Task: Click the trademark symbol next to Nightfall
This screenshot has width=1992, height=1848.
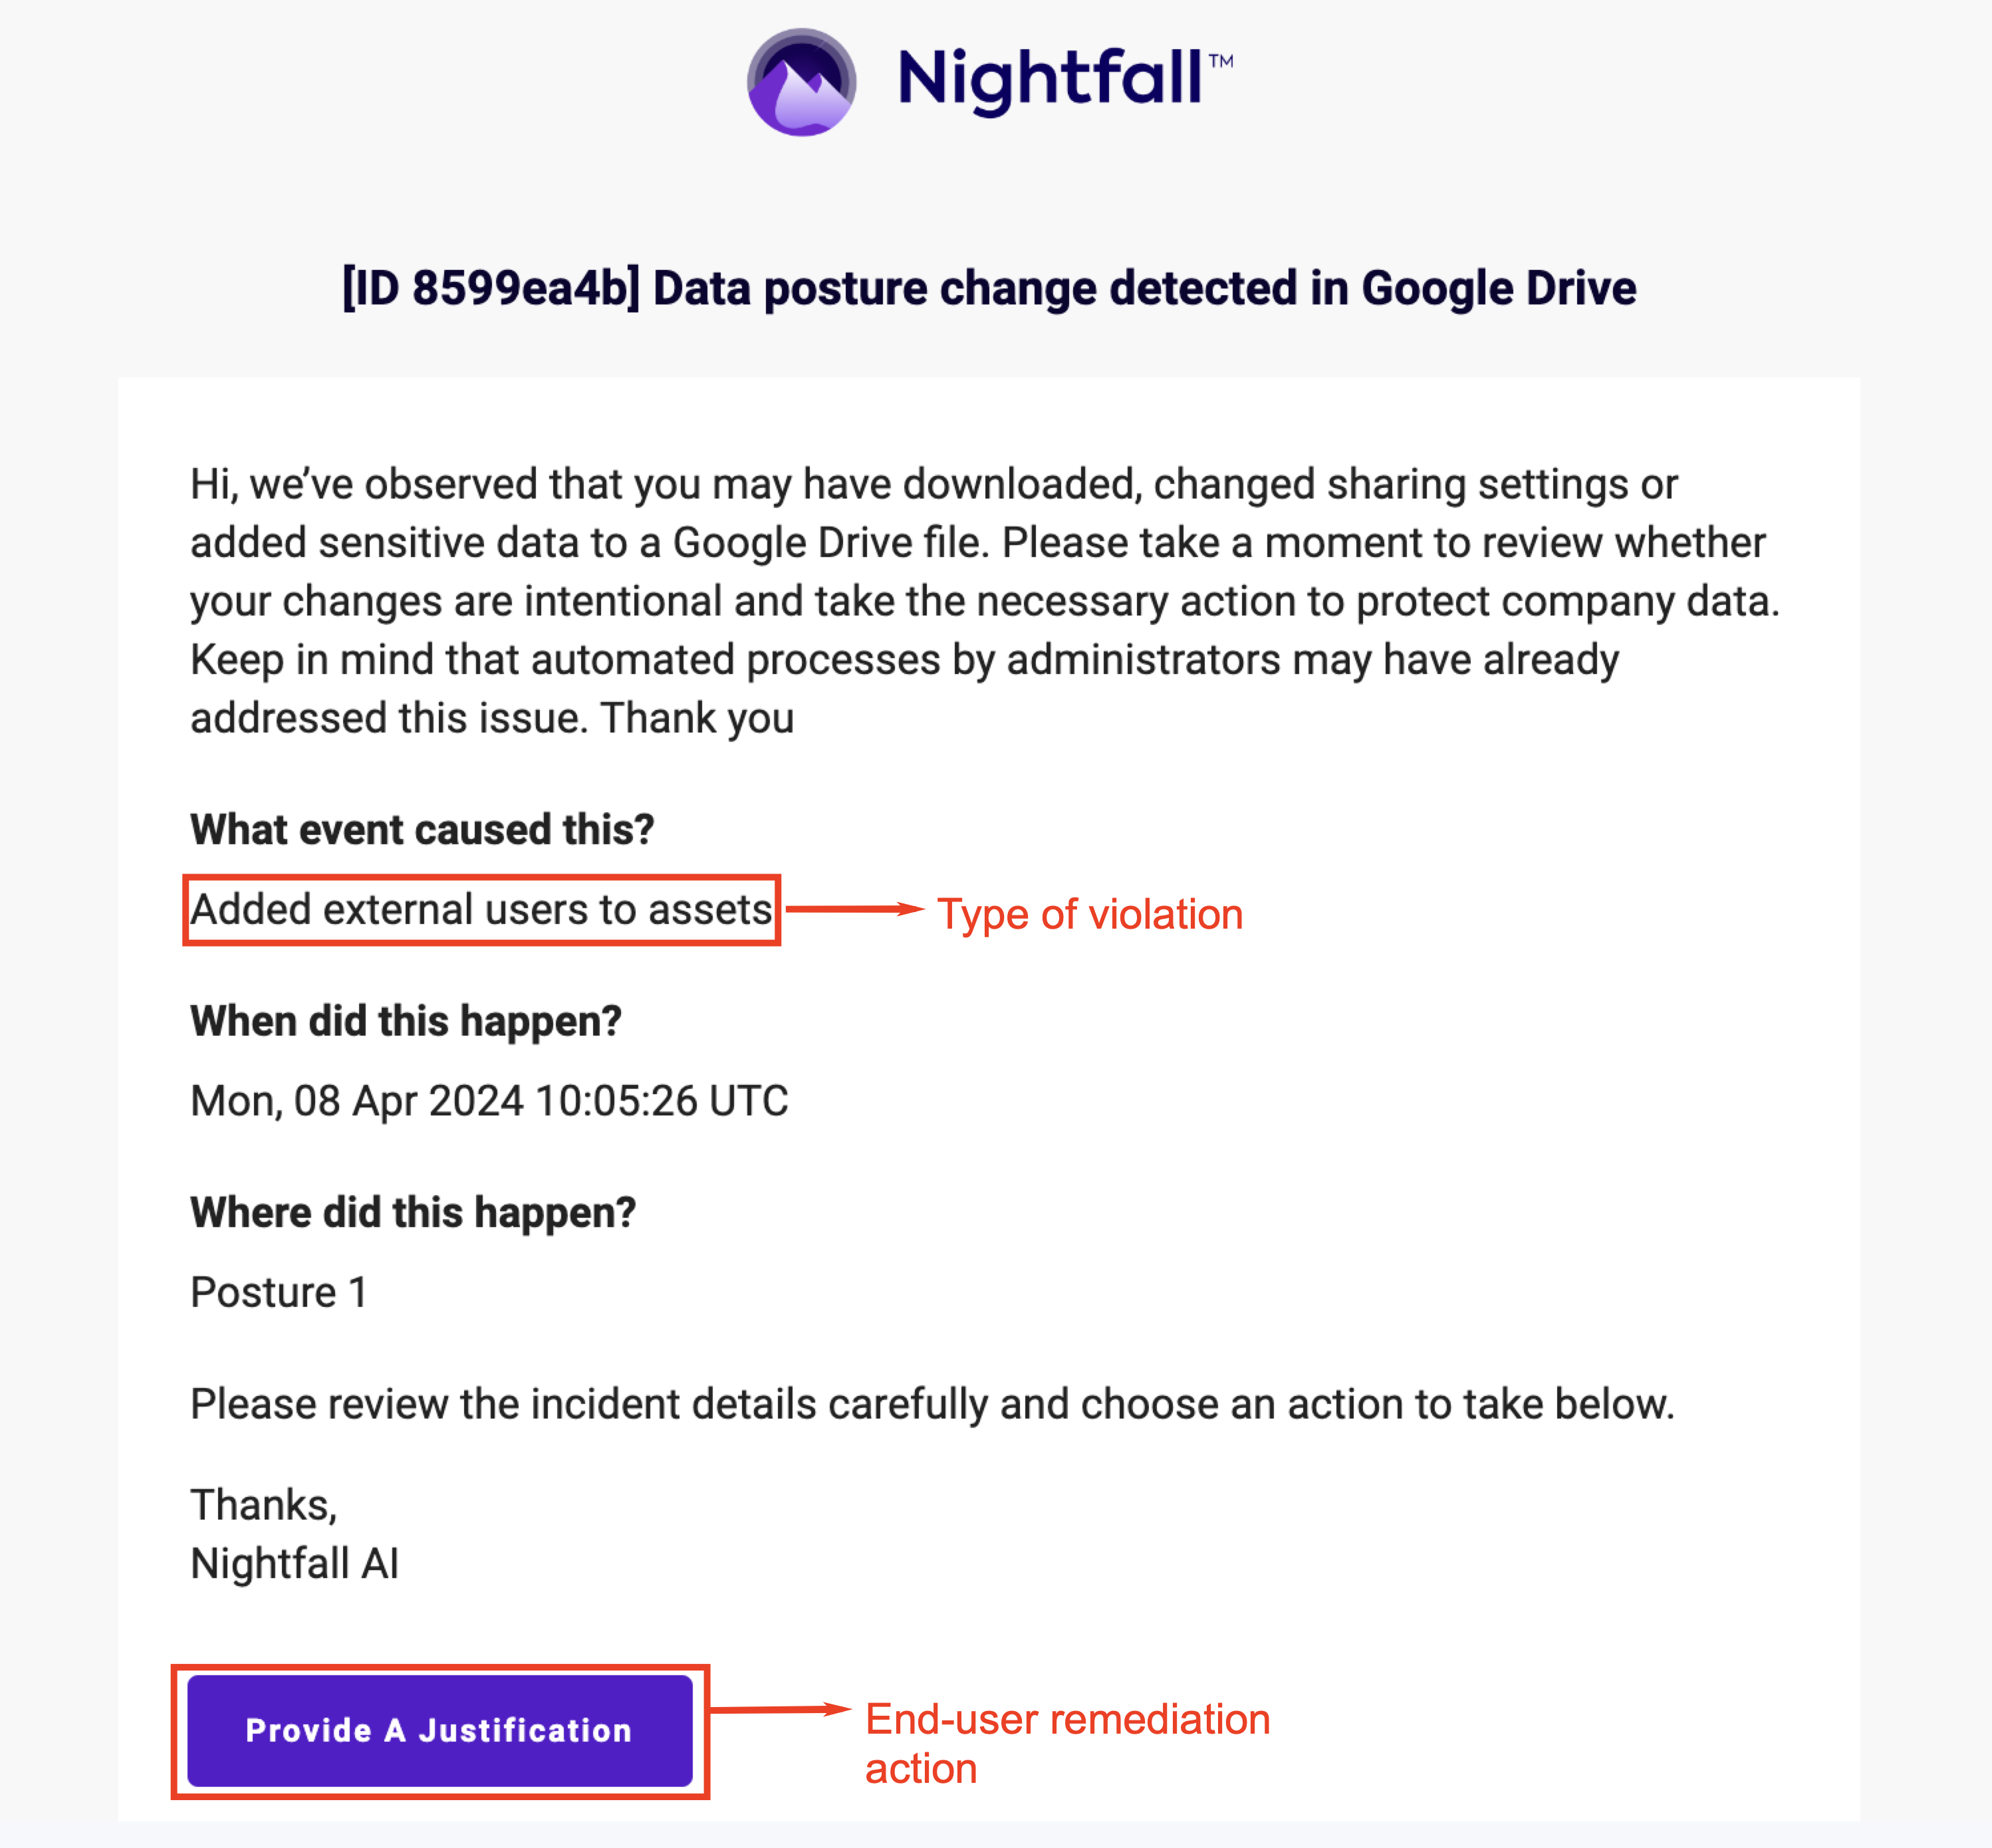Action: 1221,60
